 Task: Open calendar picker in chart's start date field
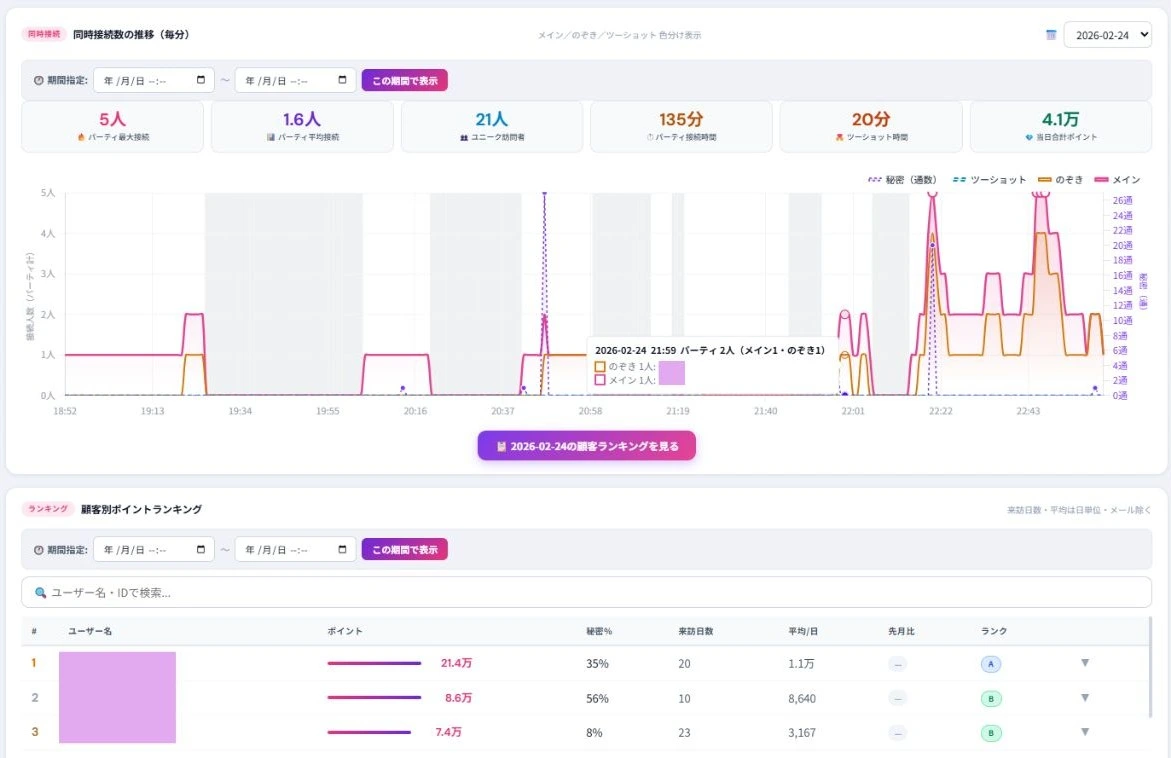point(201,81)
